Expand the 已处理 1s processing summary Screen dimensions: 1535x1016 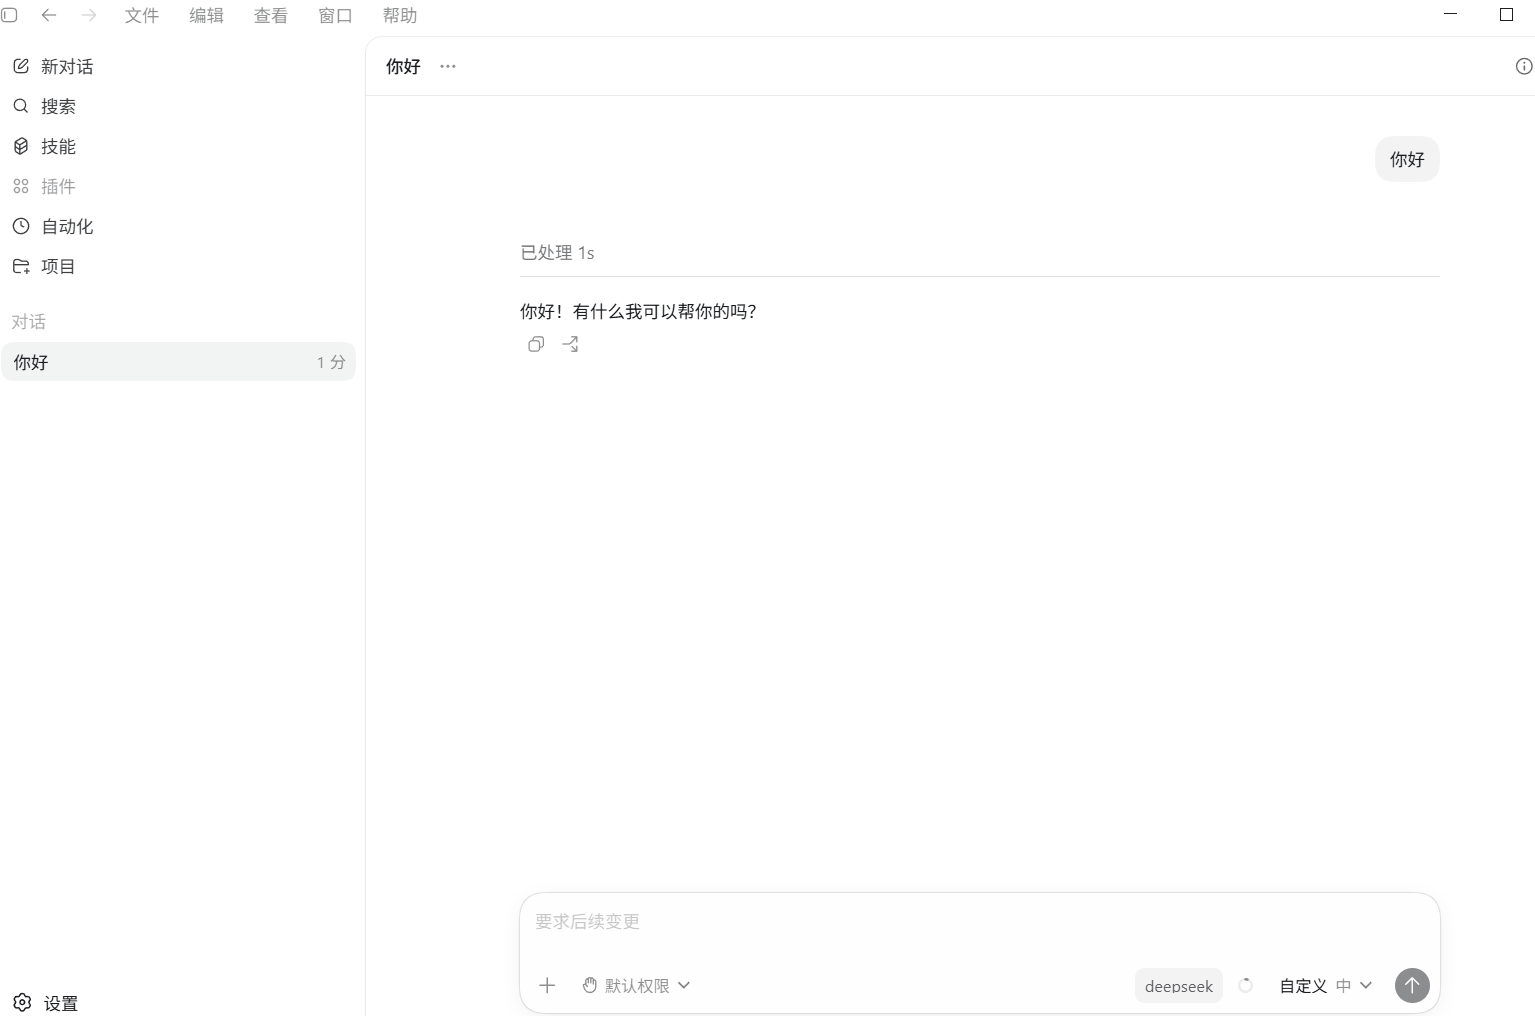coord(557,253)
